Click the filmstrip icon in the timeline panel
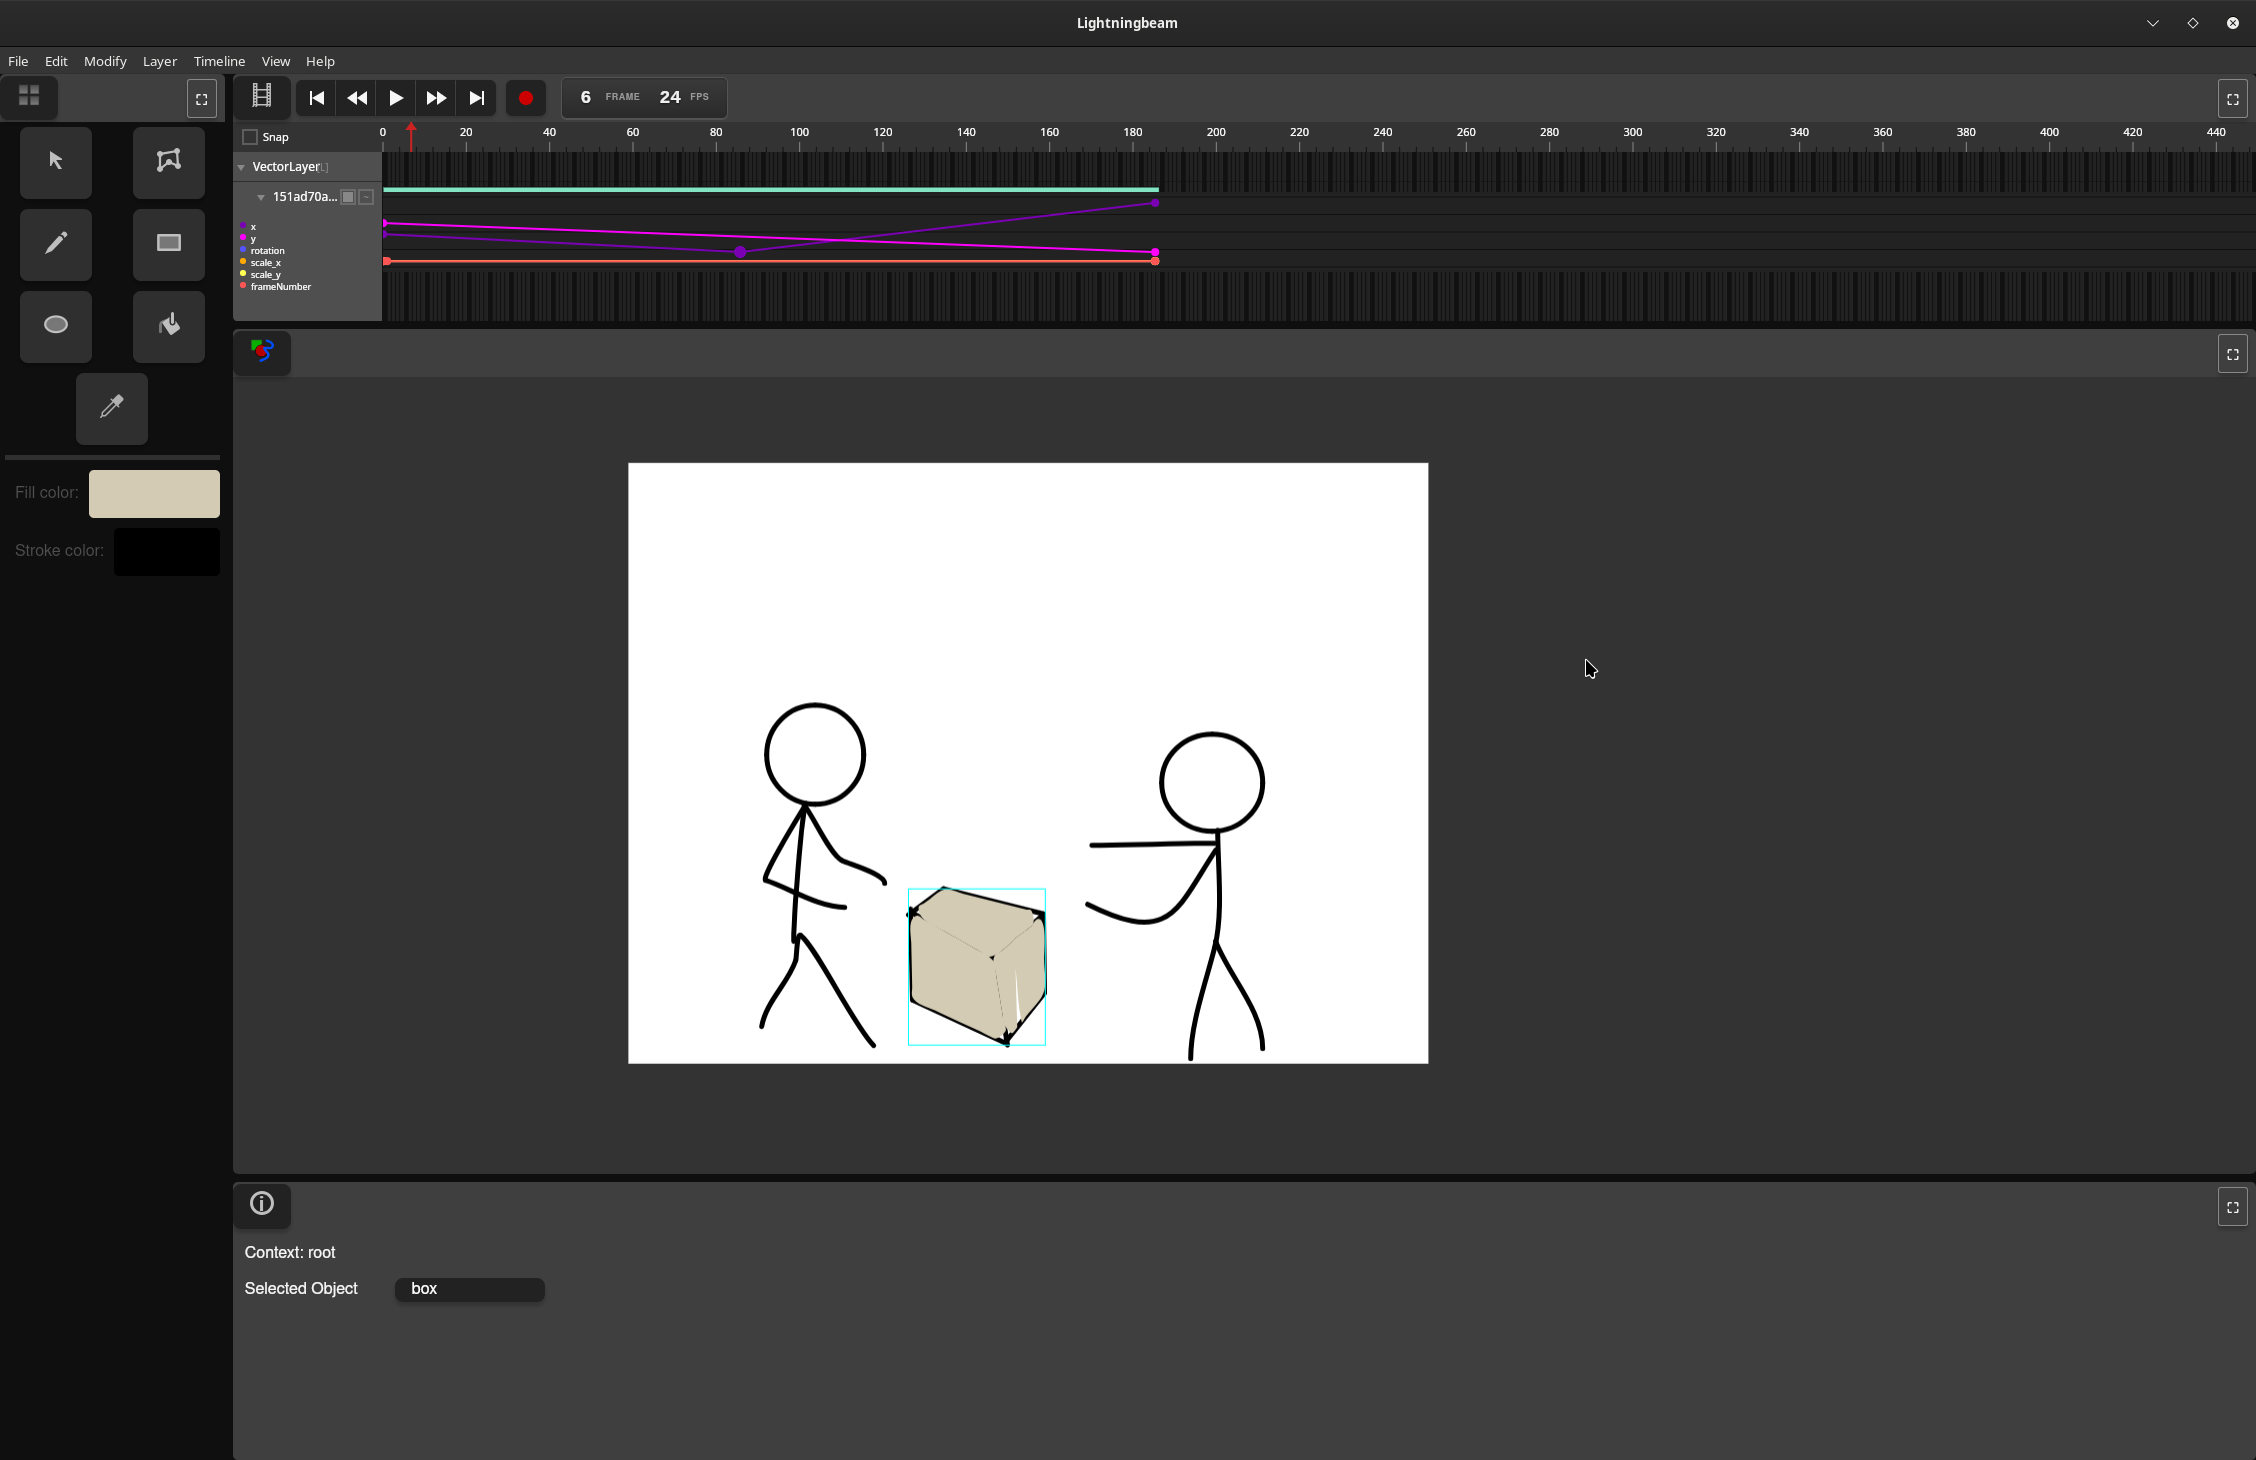The image size is (2256, 1460). pyautogui.click(x=262, y=97)
